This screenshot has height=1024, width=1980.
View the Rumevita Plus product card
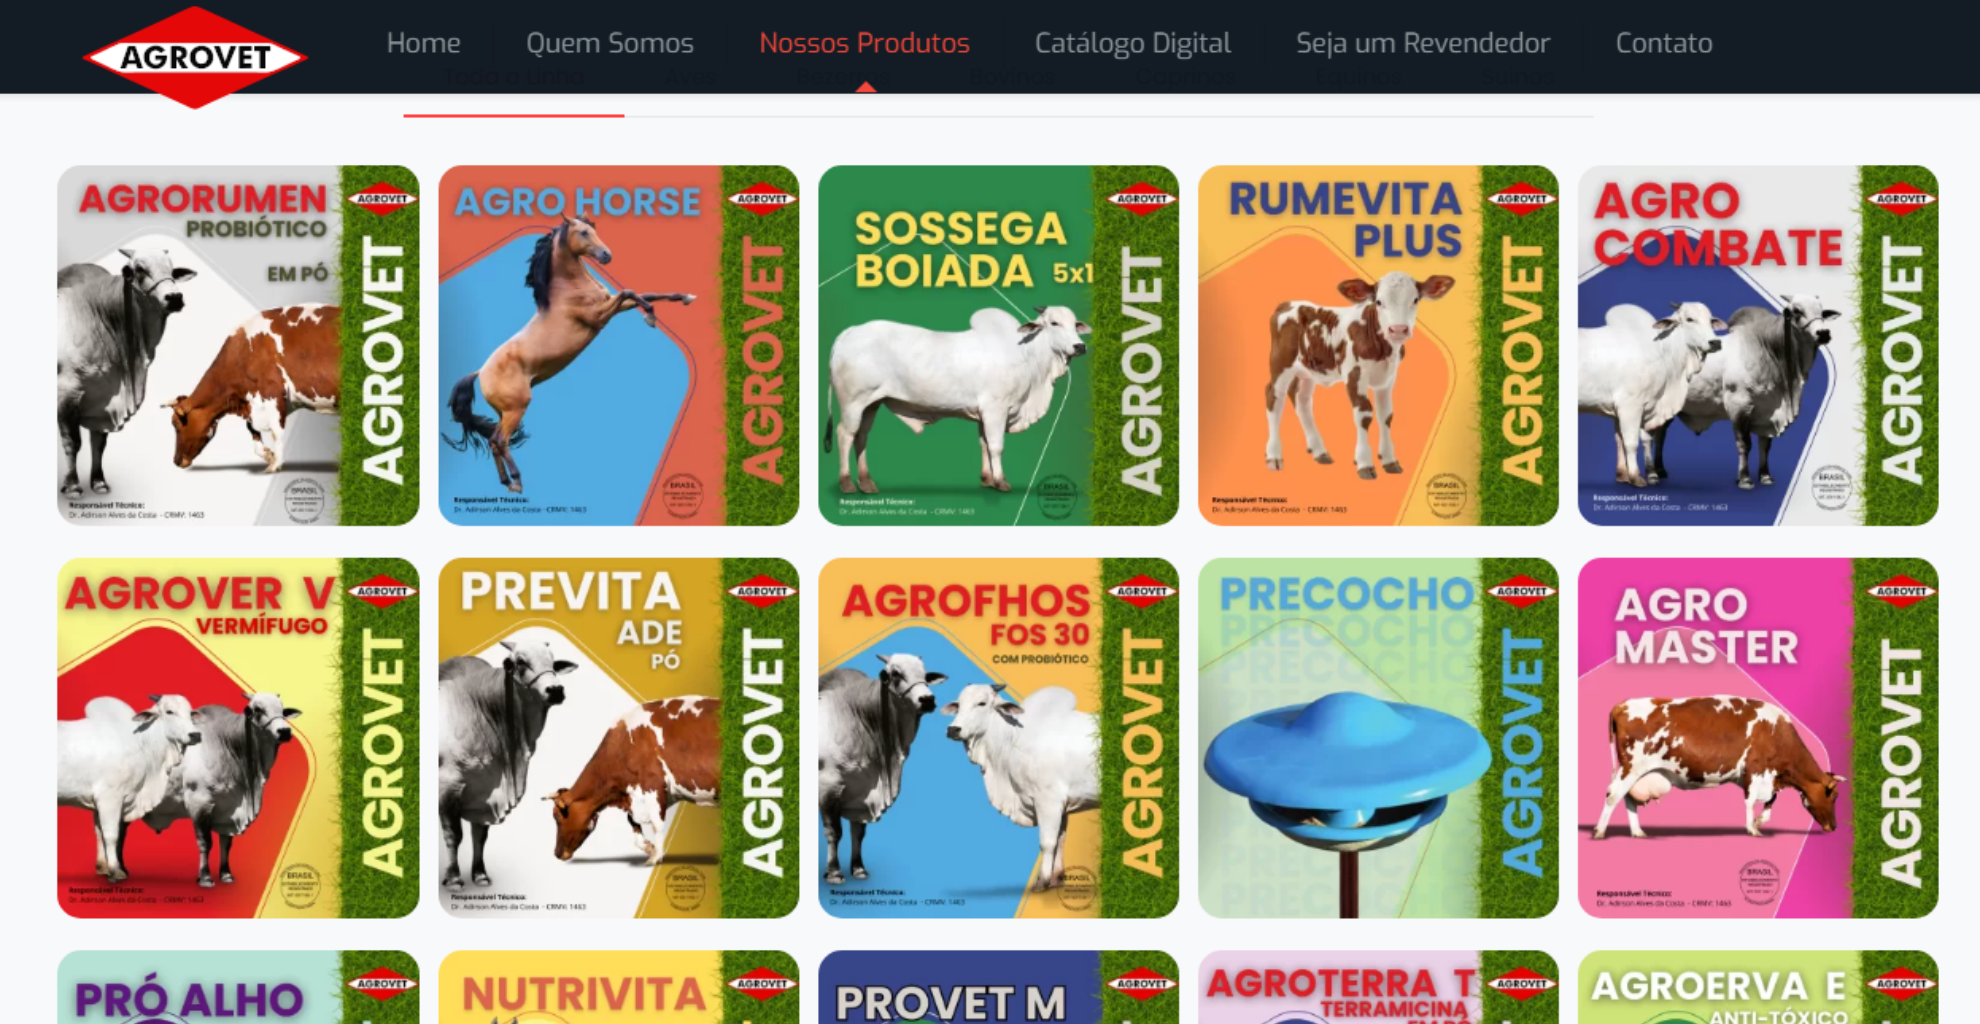coord(1378,345)
